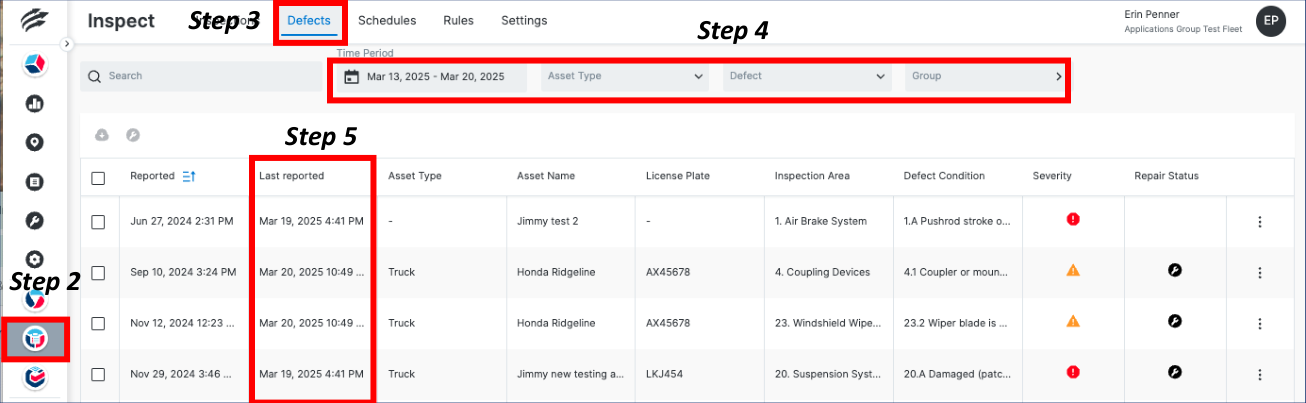Tick the select-all checkbox in table header
This screenshot has width=1306, height=403.
point(98,178)
